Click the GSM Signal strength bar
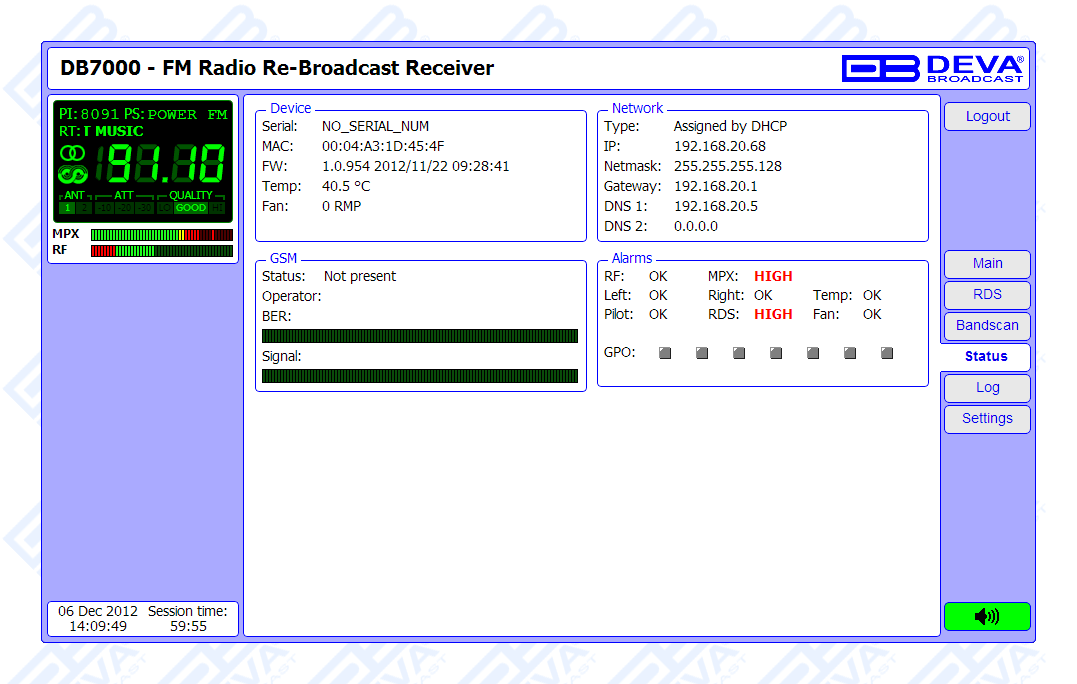The width and height of the screenshot is (1077, 684). 420,376
